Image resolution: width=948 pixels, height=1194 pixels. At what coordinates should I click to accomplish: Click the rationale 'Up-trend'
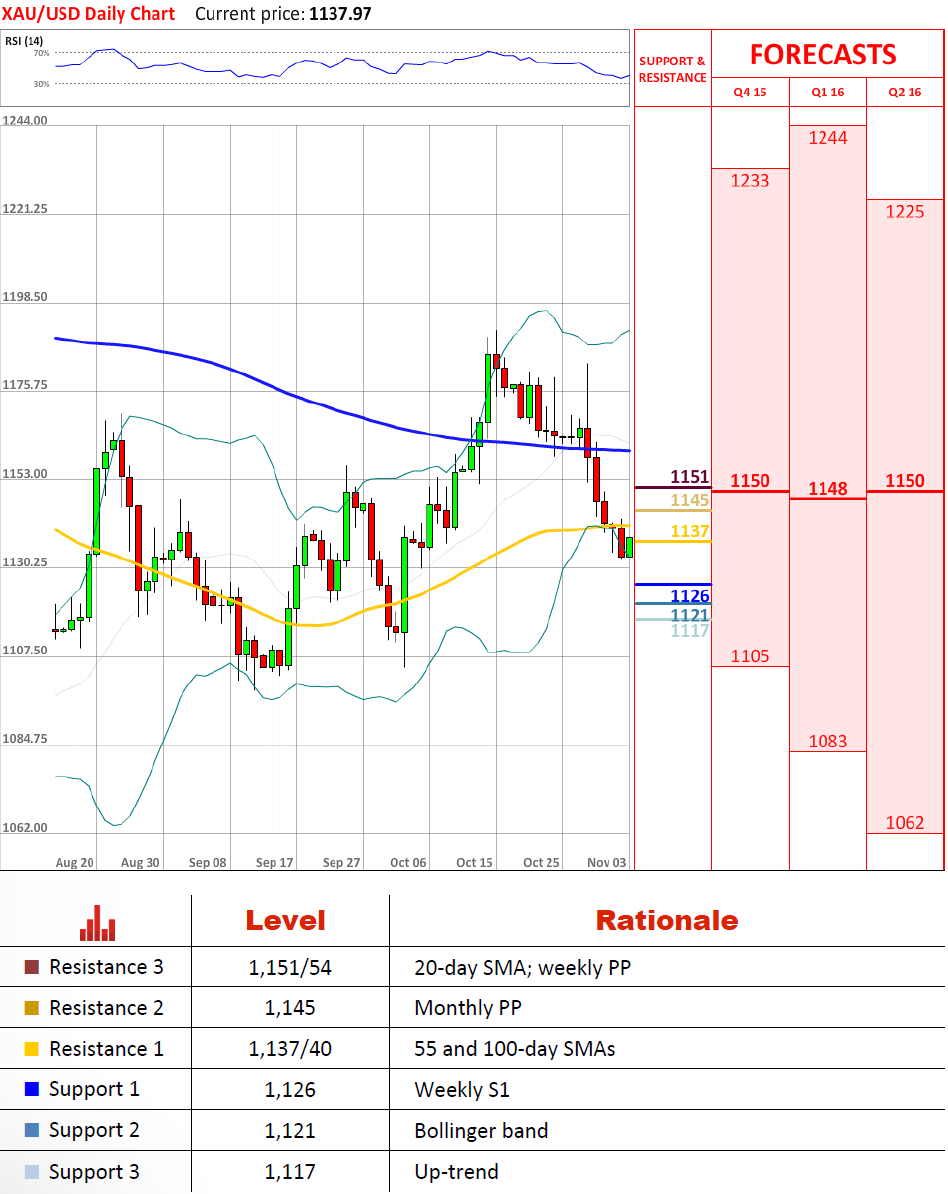pos(457,1172)
